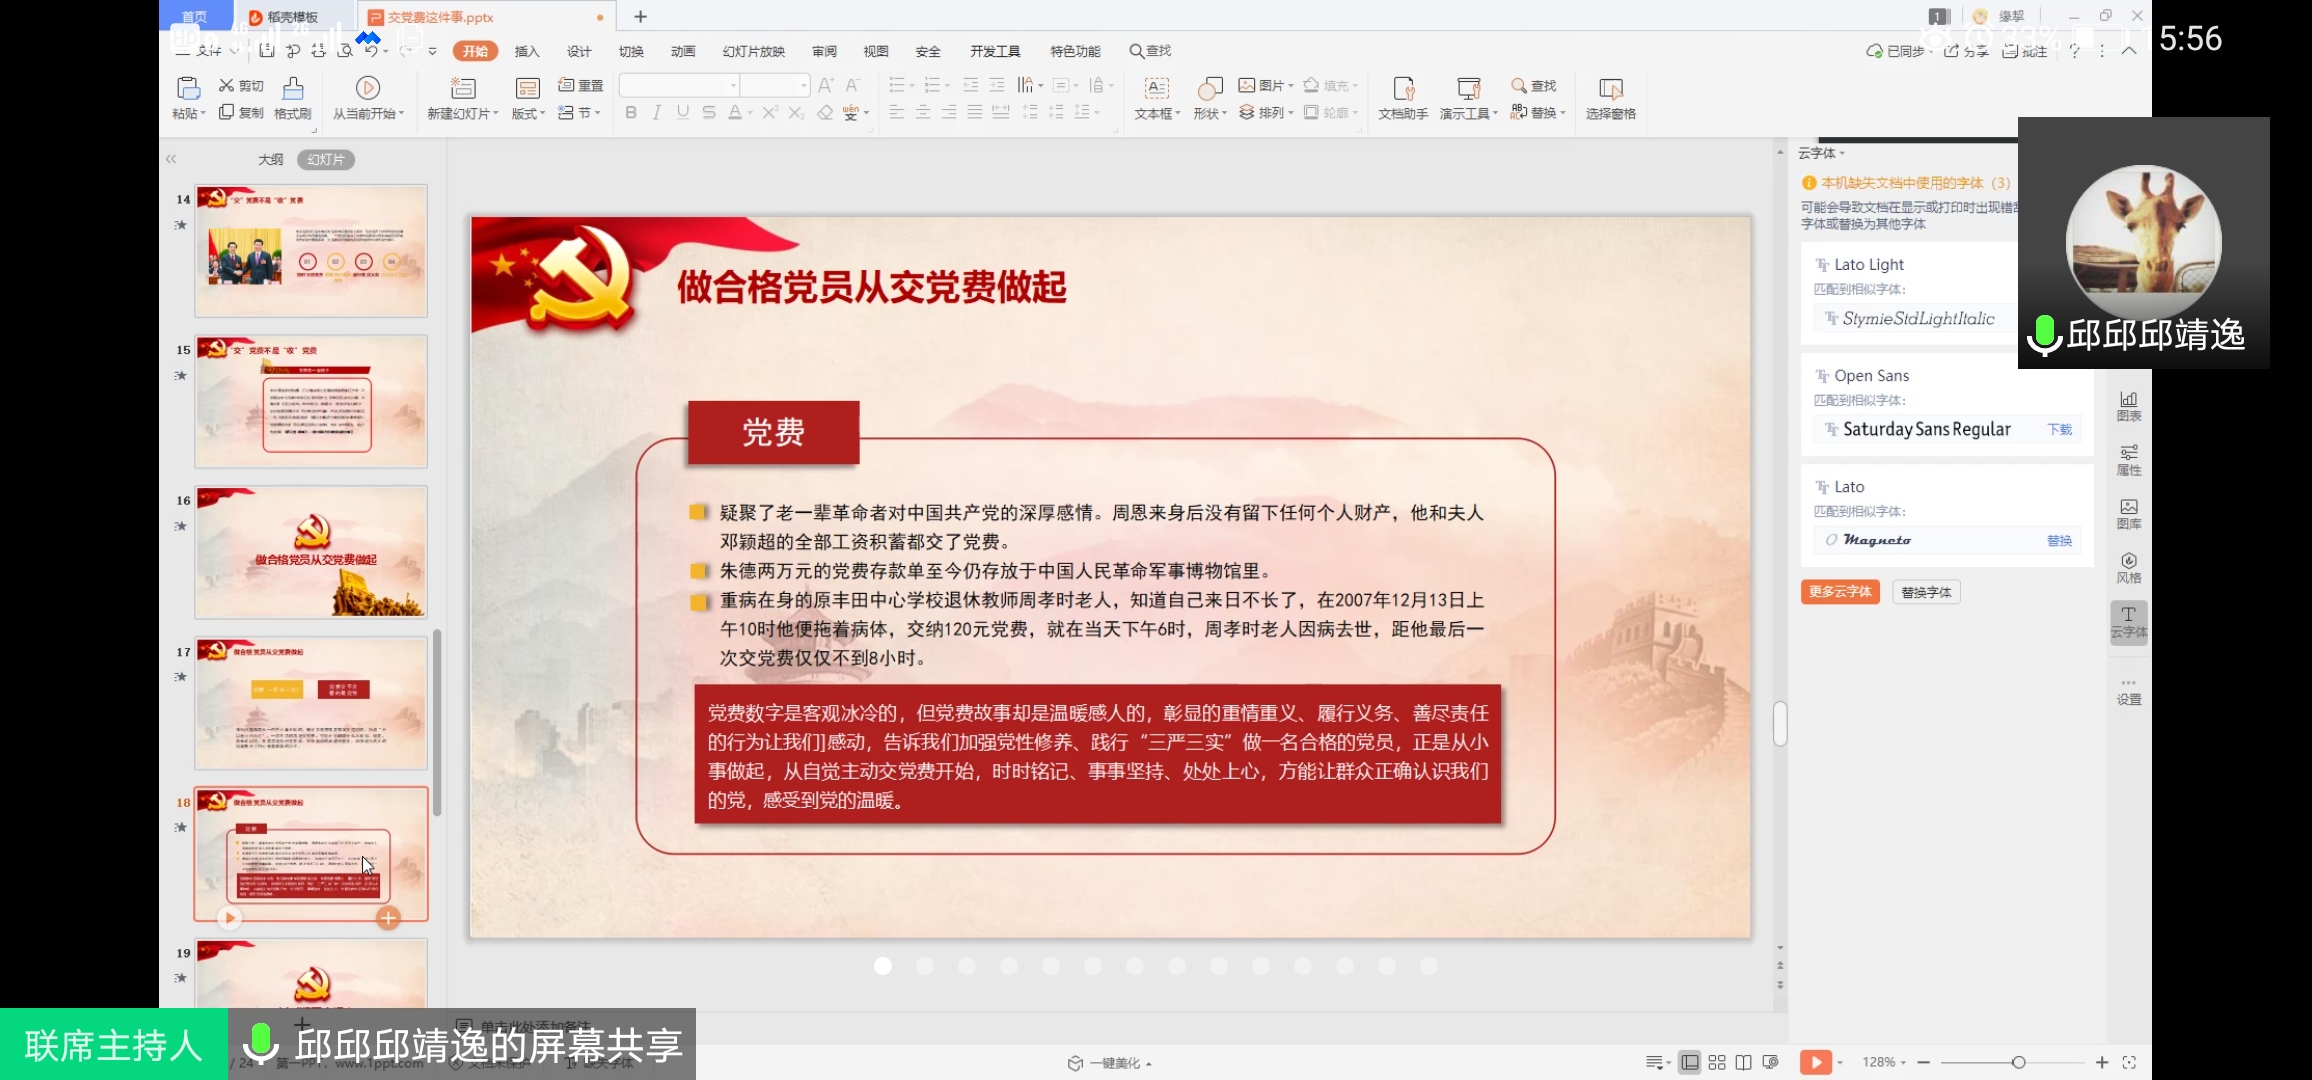The image size is (2312, 1080).
Task: Expand the font name combo box
Action: click(733, 86)
